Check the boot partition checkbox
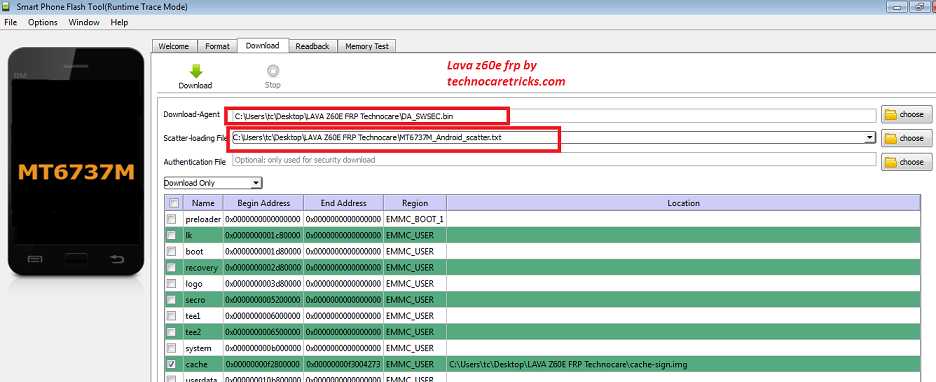Screen dimensions: 936x382 [172, 251]
